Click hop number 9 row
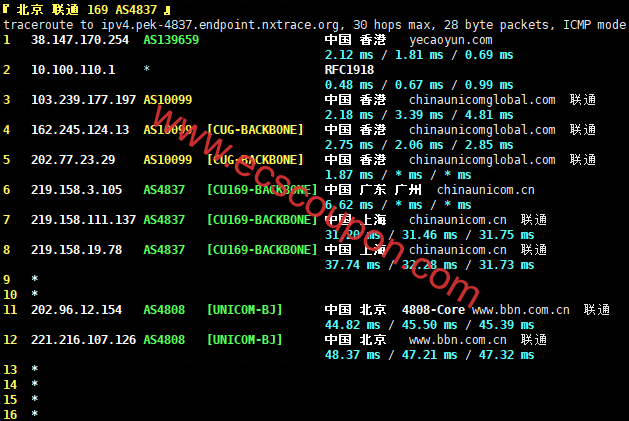 [x=20, y=279]
